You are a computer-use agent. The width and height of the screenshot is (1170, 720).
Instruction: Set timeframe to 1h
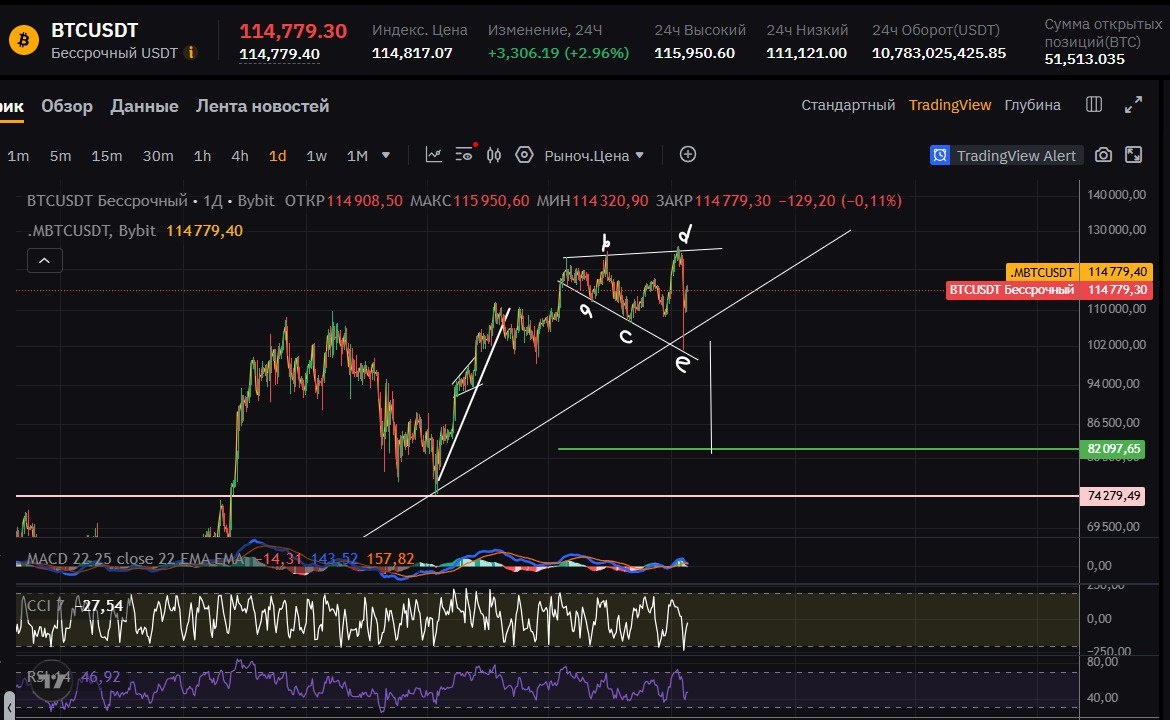tap(202, 155)
